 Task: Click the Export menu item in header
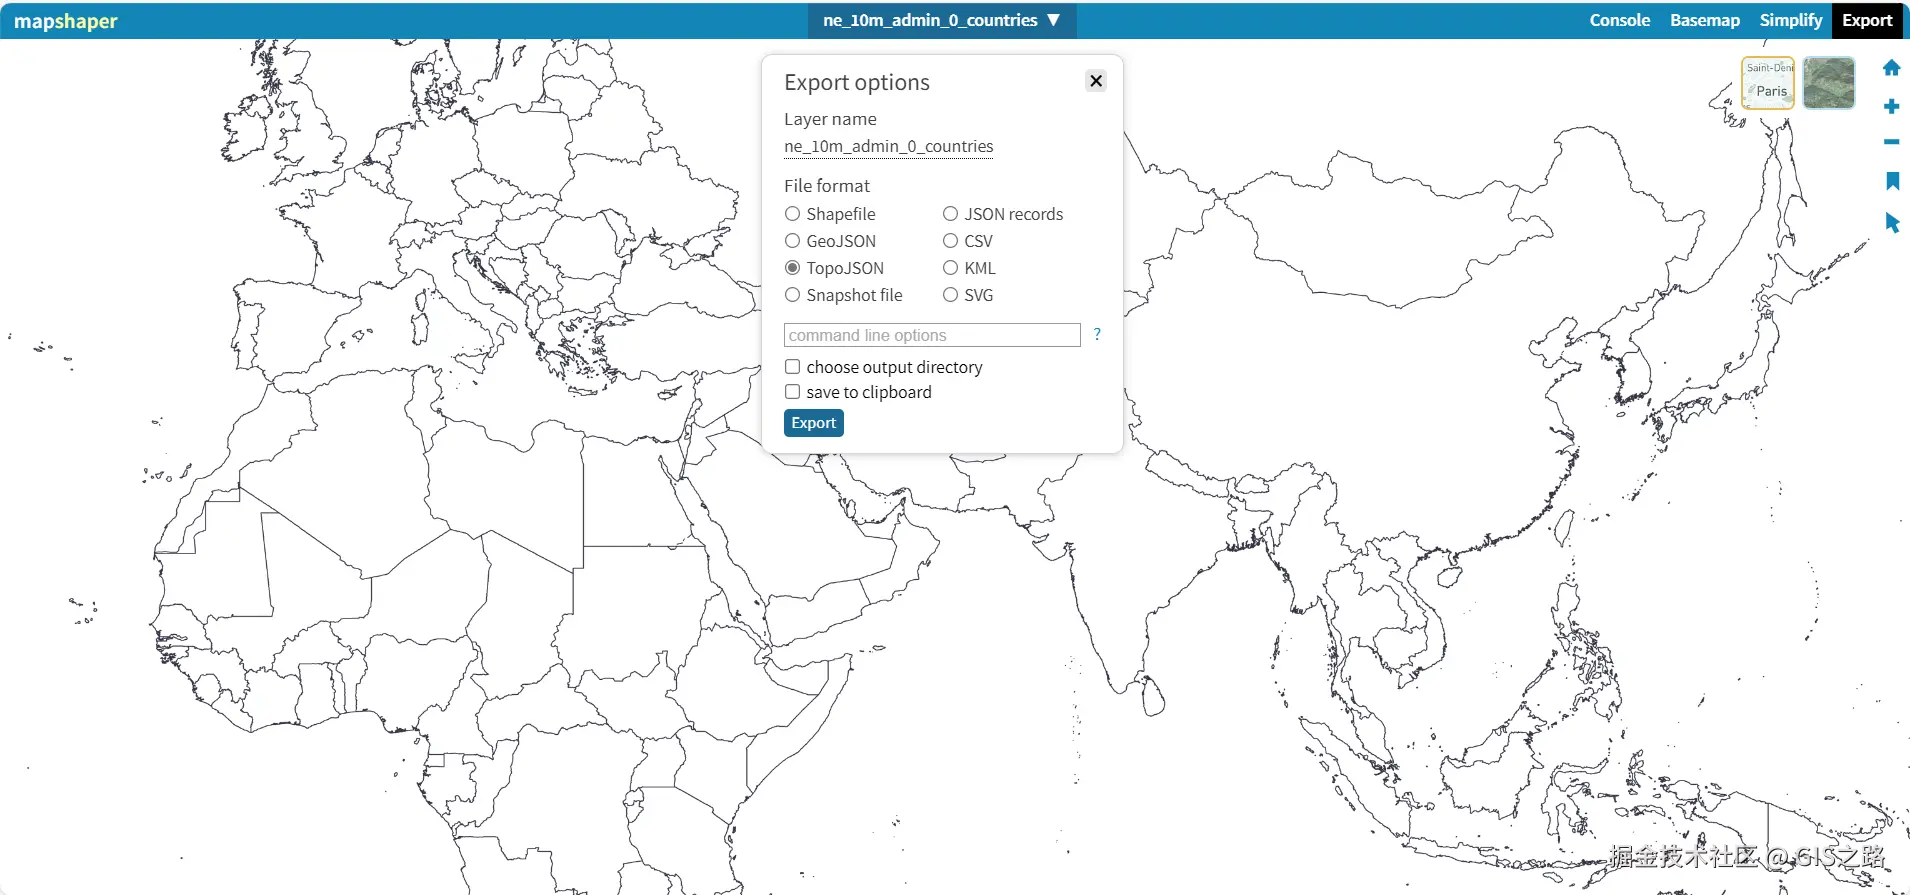tap(1867, 20)
